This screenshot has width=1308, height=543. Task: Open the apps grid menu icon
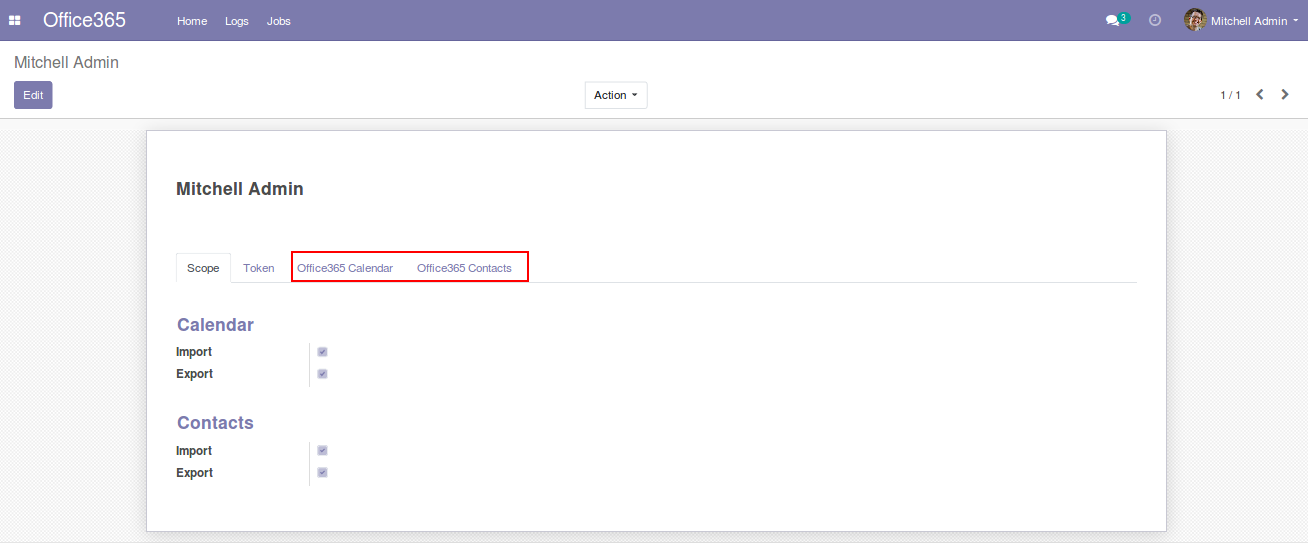(15, 21)
